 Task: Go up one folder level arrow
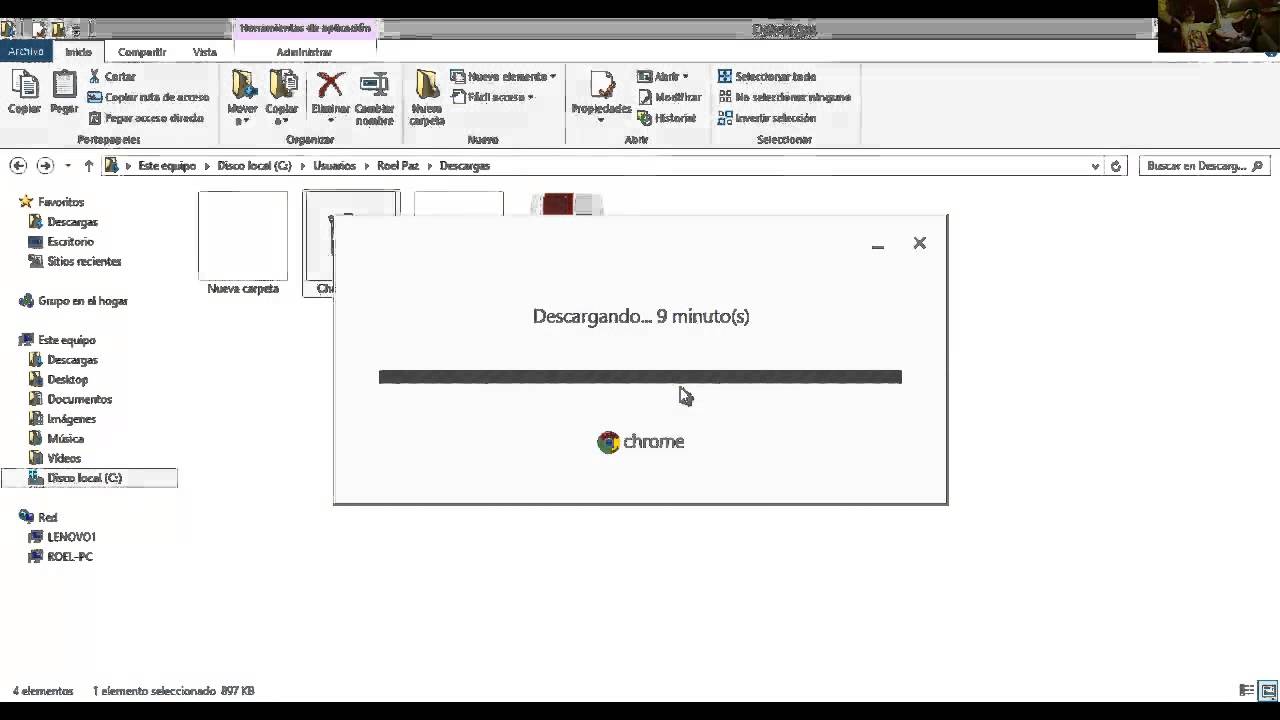click(x=89, y=166)
